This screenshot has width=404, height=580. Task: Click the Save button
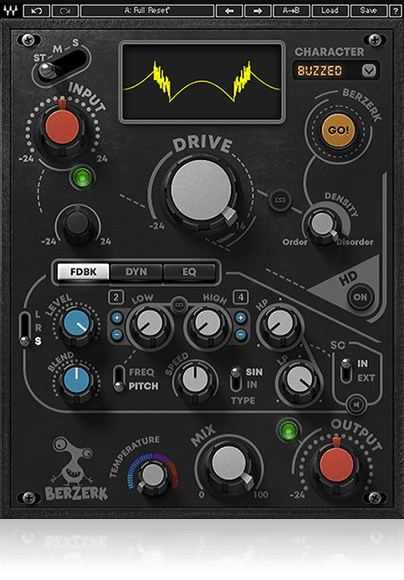[x=368, y=11]
